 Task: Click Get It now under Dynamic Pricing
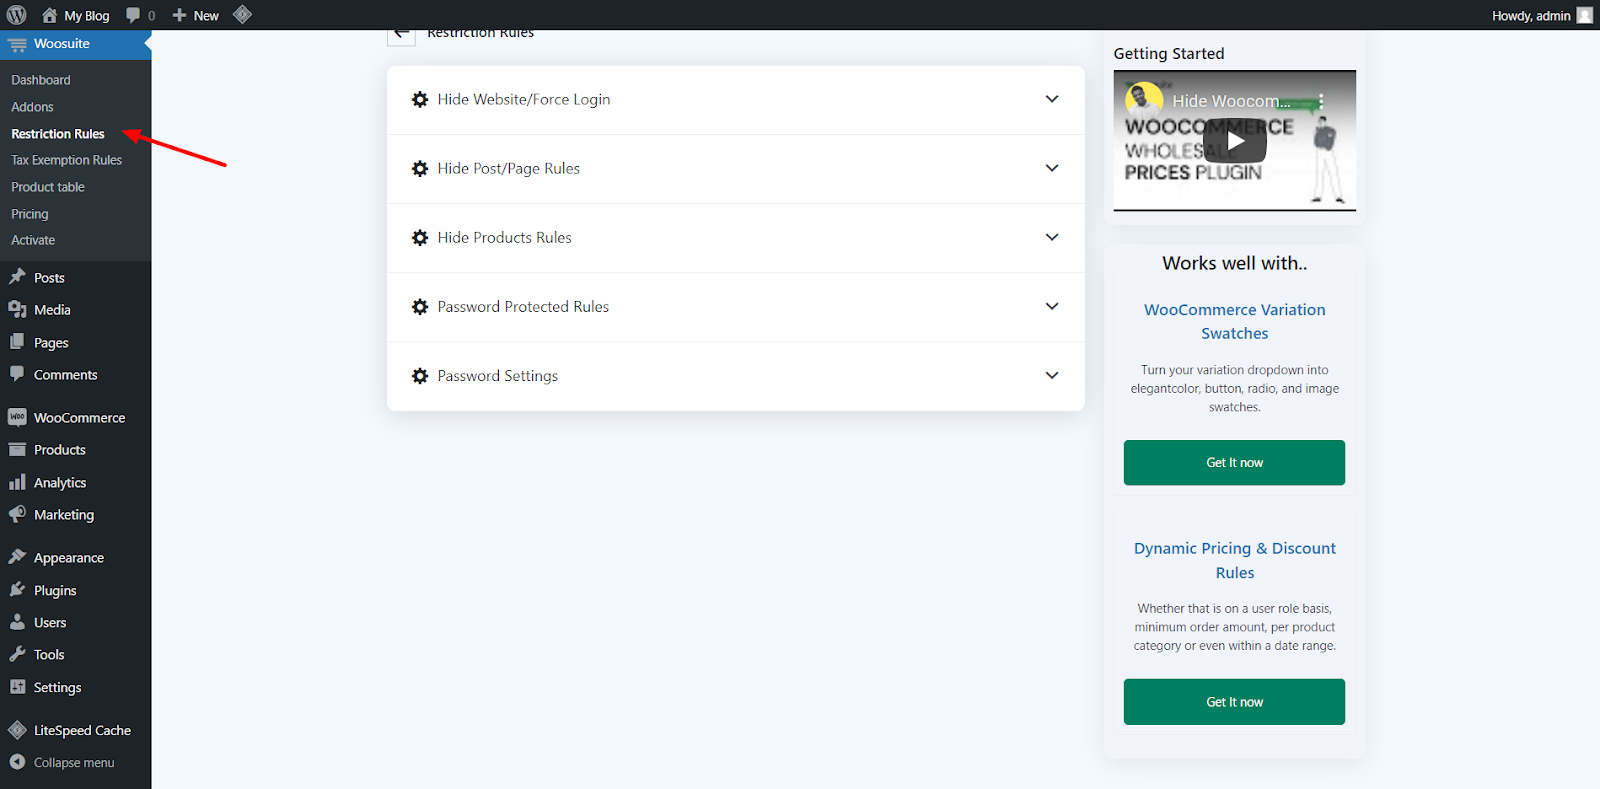1234,702
